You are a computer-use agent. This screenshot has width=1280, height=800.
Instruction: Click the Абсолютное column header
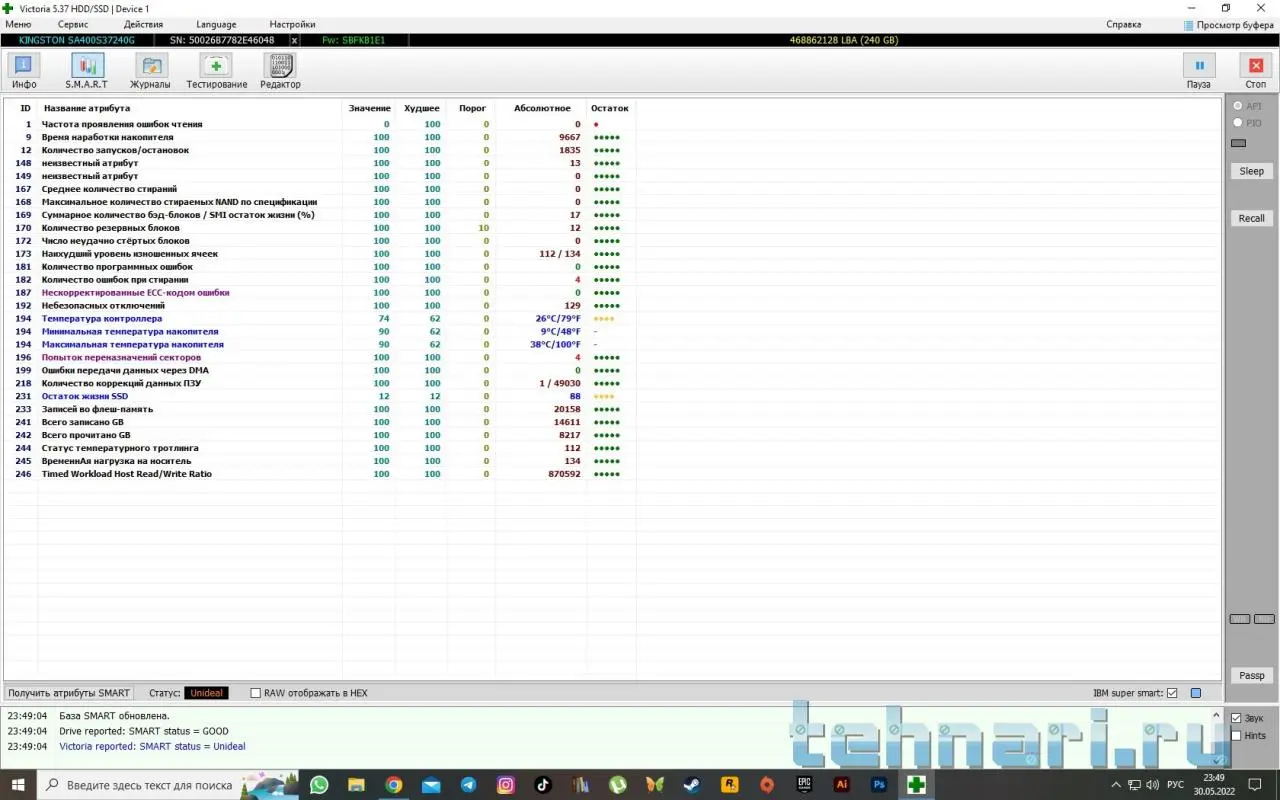(542, 108)
